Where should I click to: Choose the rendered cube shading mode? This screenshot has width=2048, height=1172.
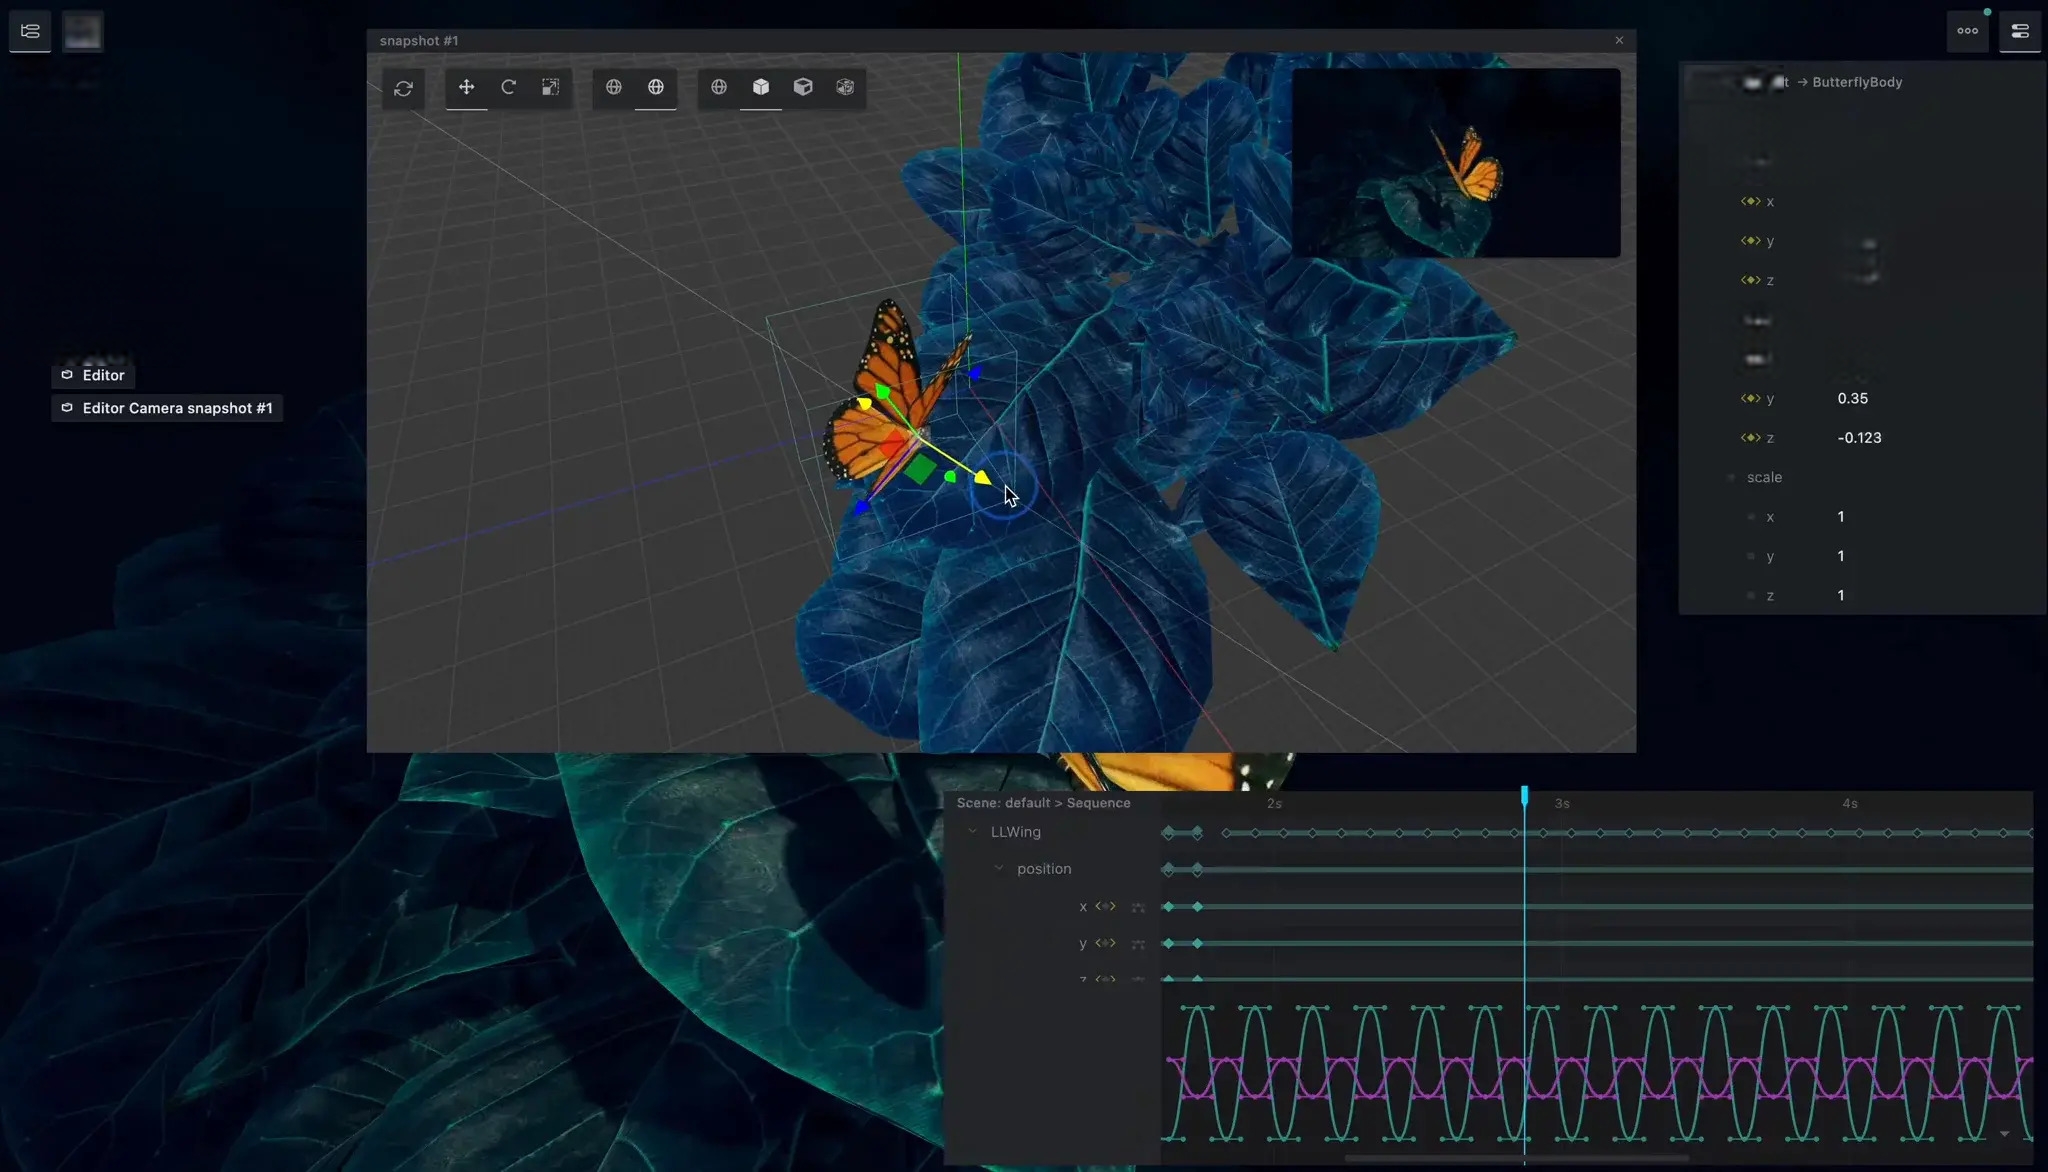(845, 87)
